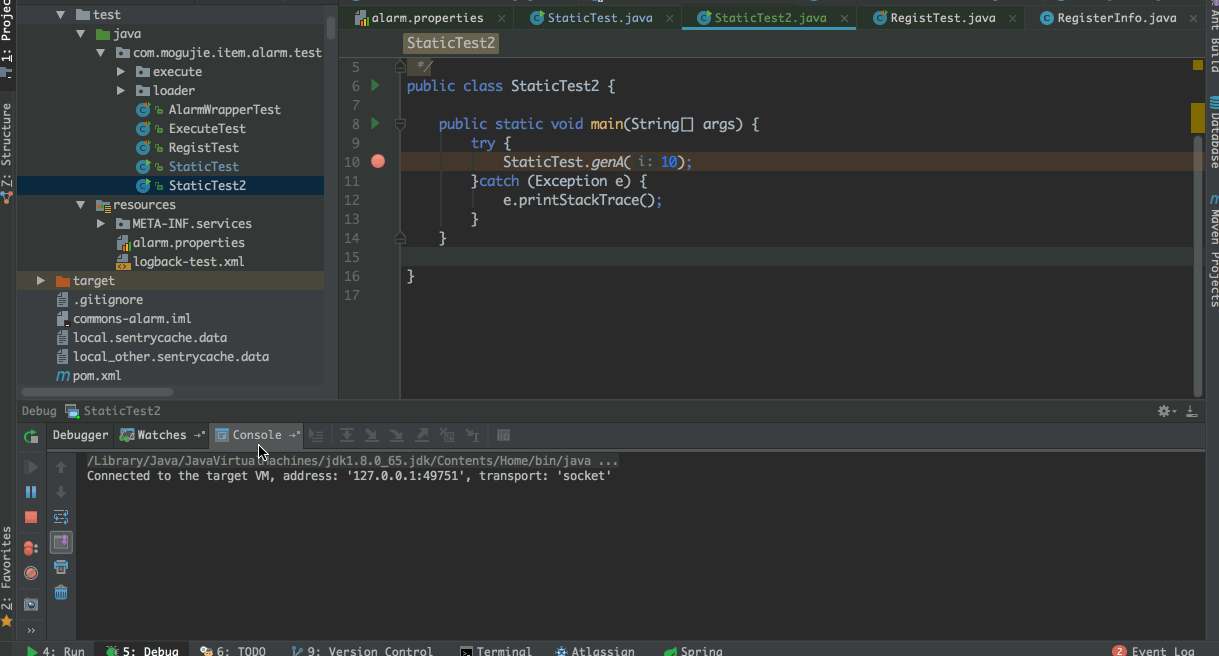
Task: Click the console print icon
Action: point(61,567)
